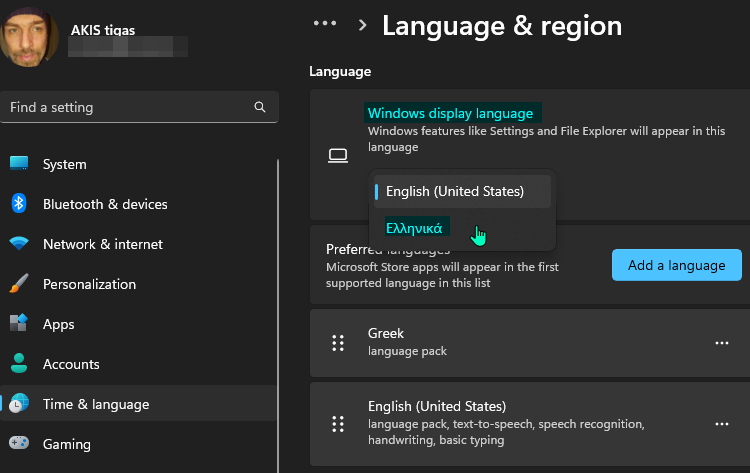Click 'language pack' text under Greek
The height and width of the screenshot is (473, 750).
(x=407, y=351)
